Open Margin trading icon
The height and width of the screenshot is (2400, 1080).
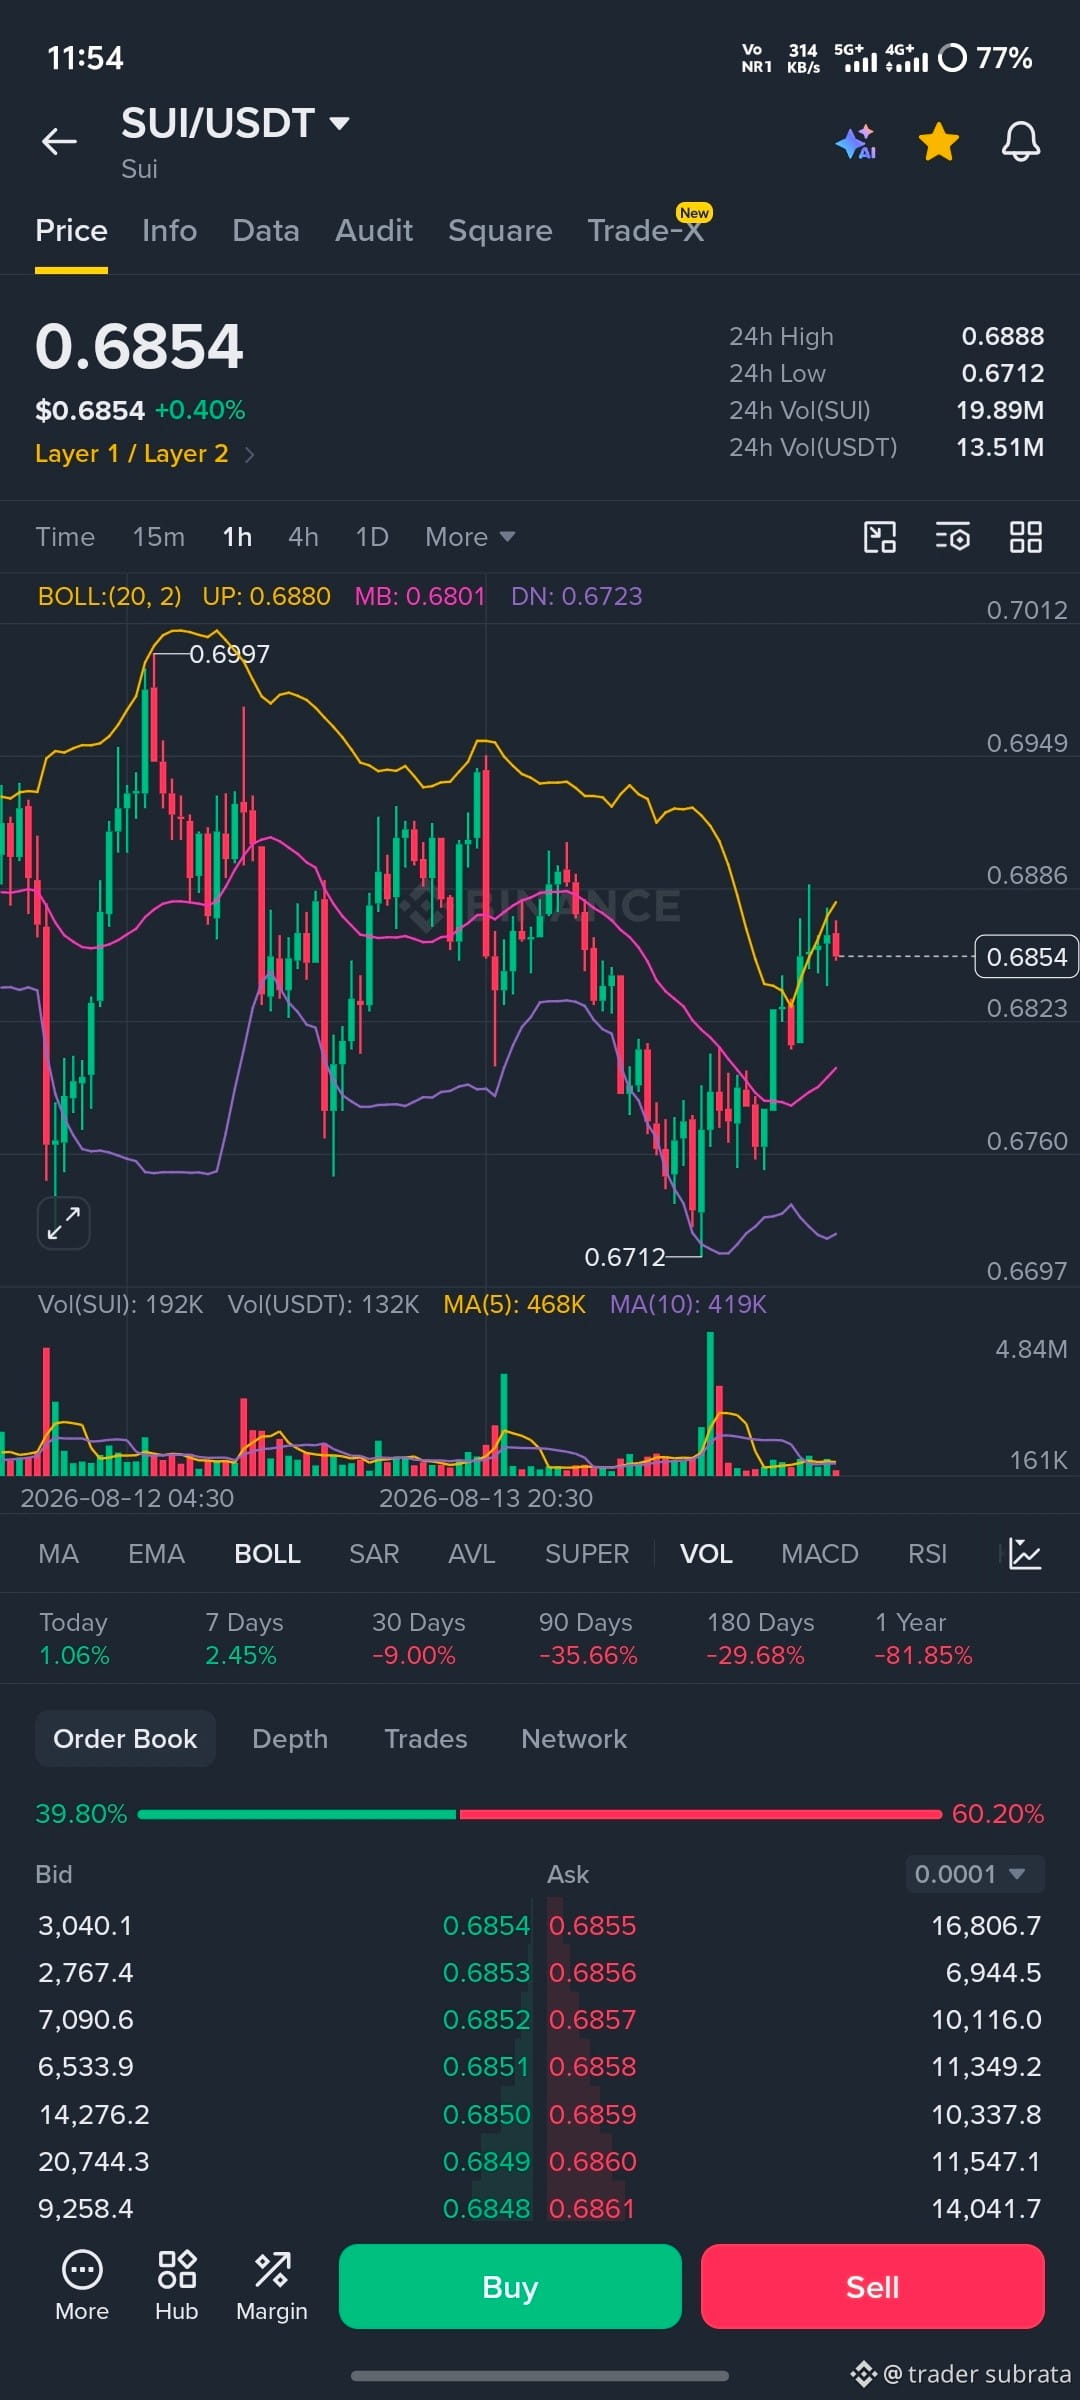click(x=272, y=2286)
